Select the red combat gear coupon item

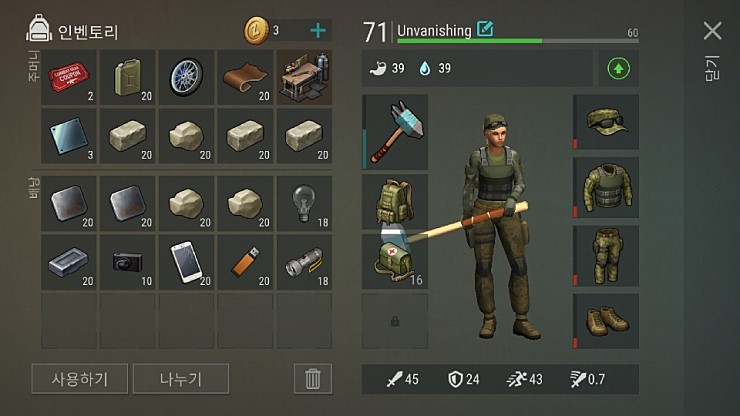69,77
